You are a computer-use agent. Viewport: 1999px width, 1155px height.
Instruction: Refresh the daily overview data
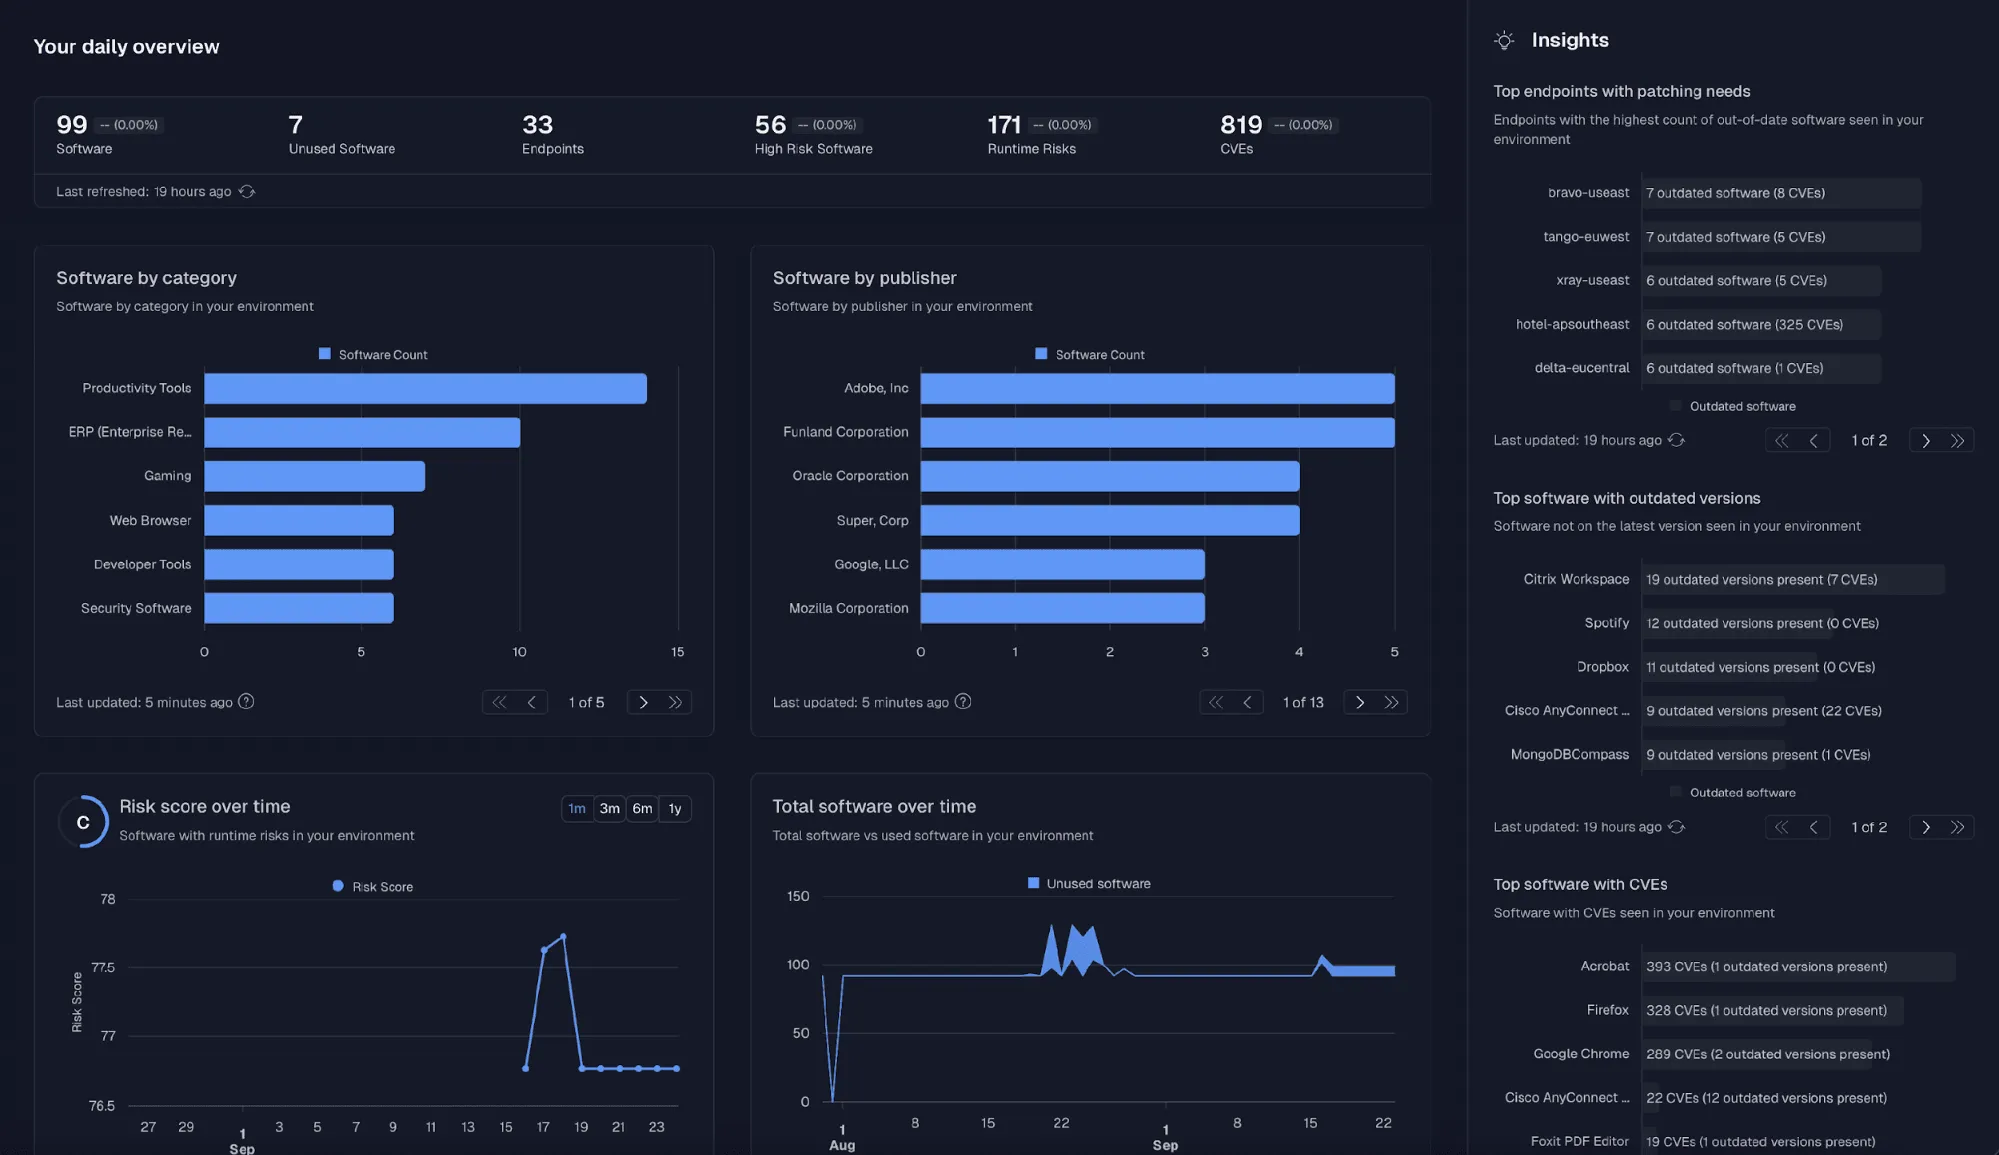(247, 191)
